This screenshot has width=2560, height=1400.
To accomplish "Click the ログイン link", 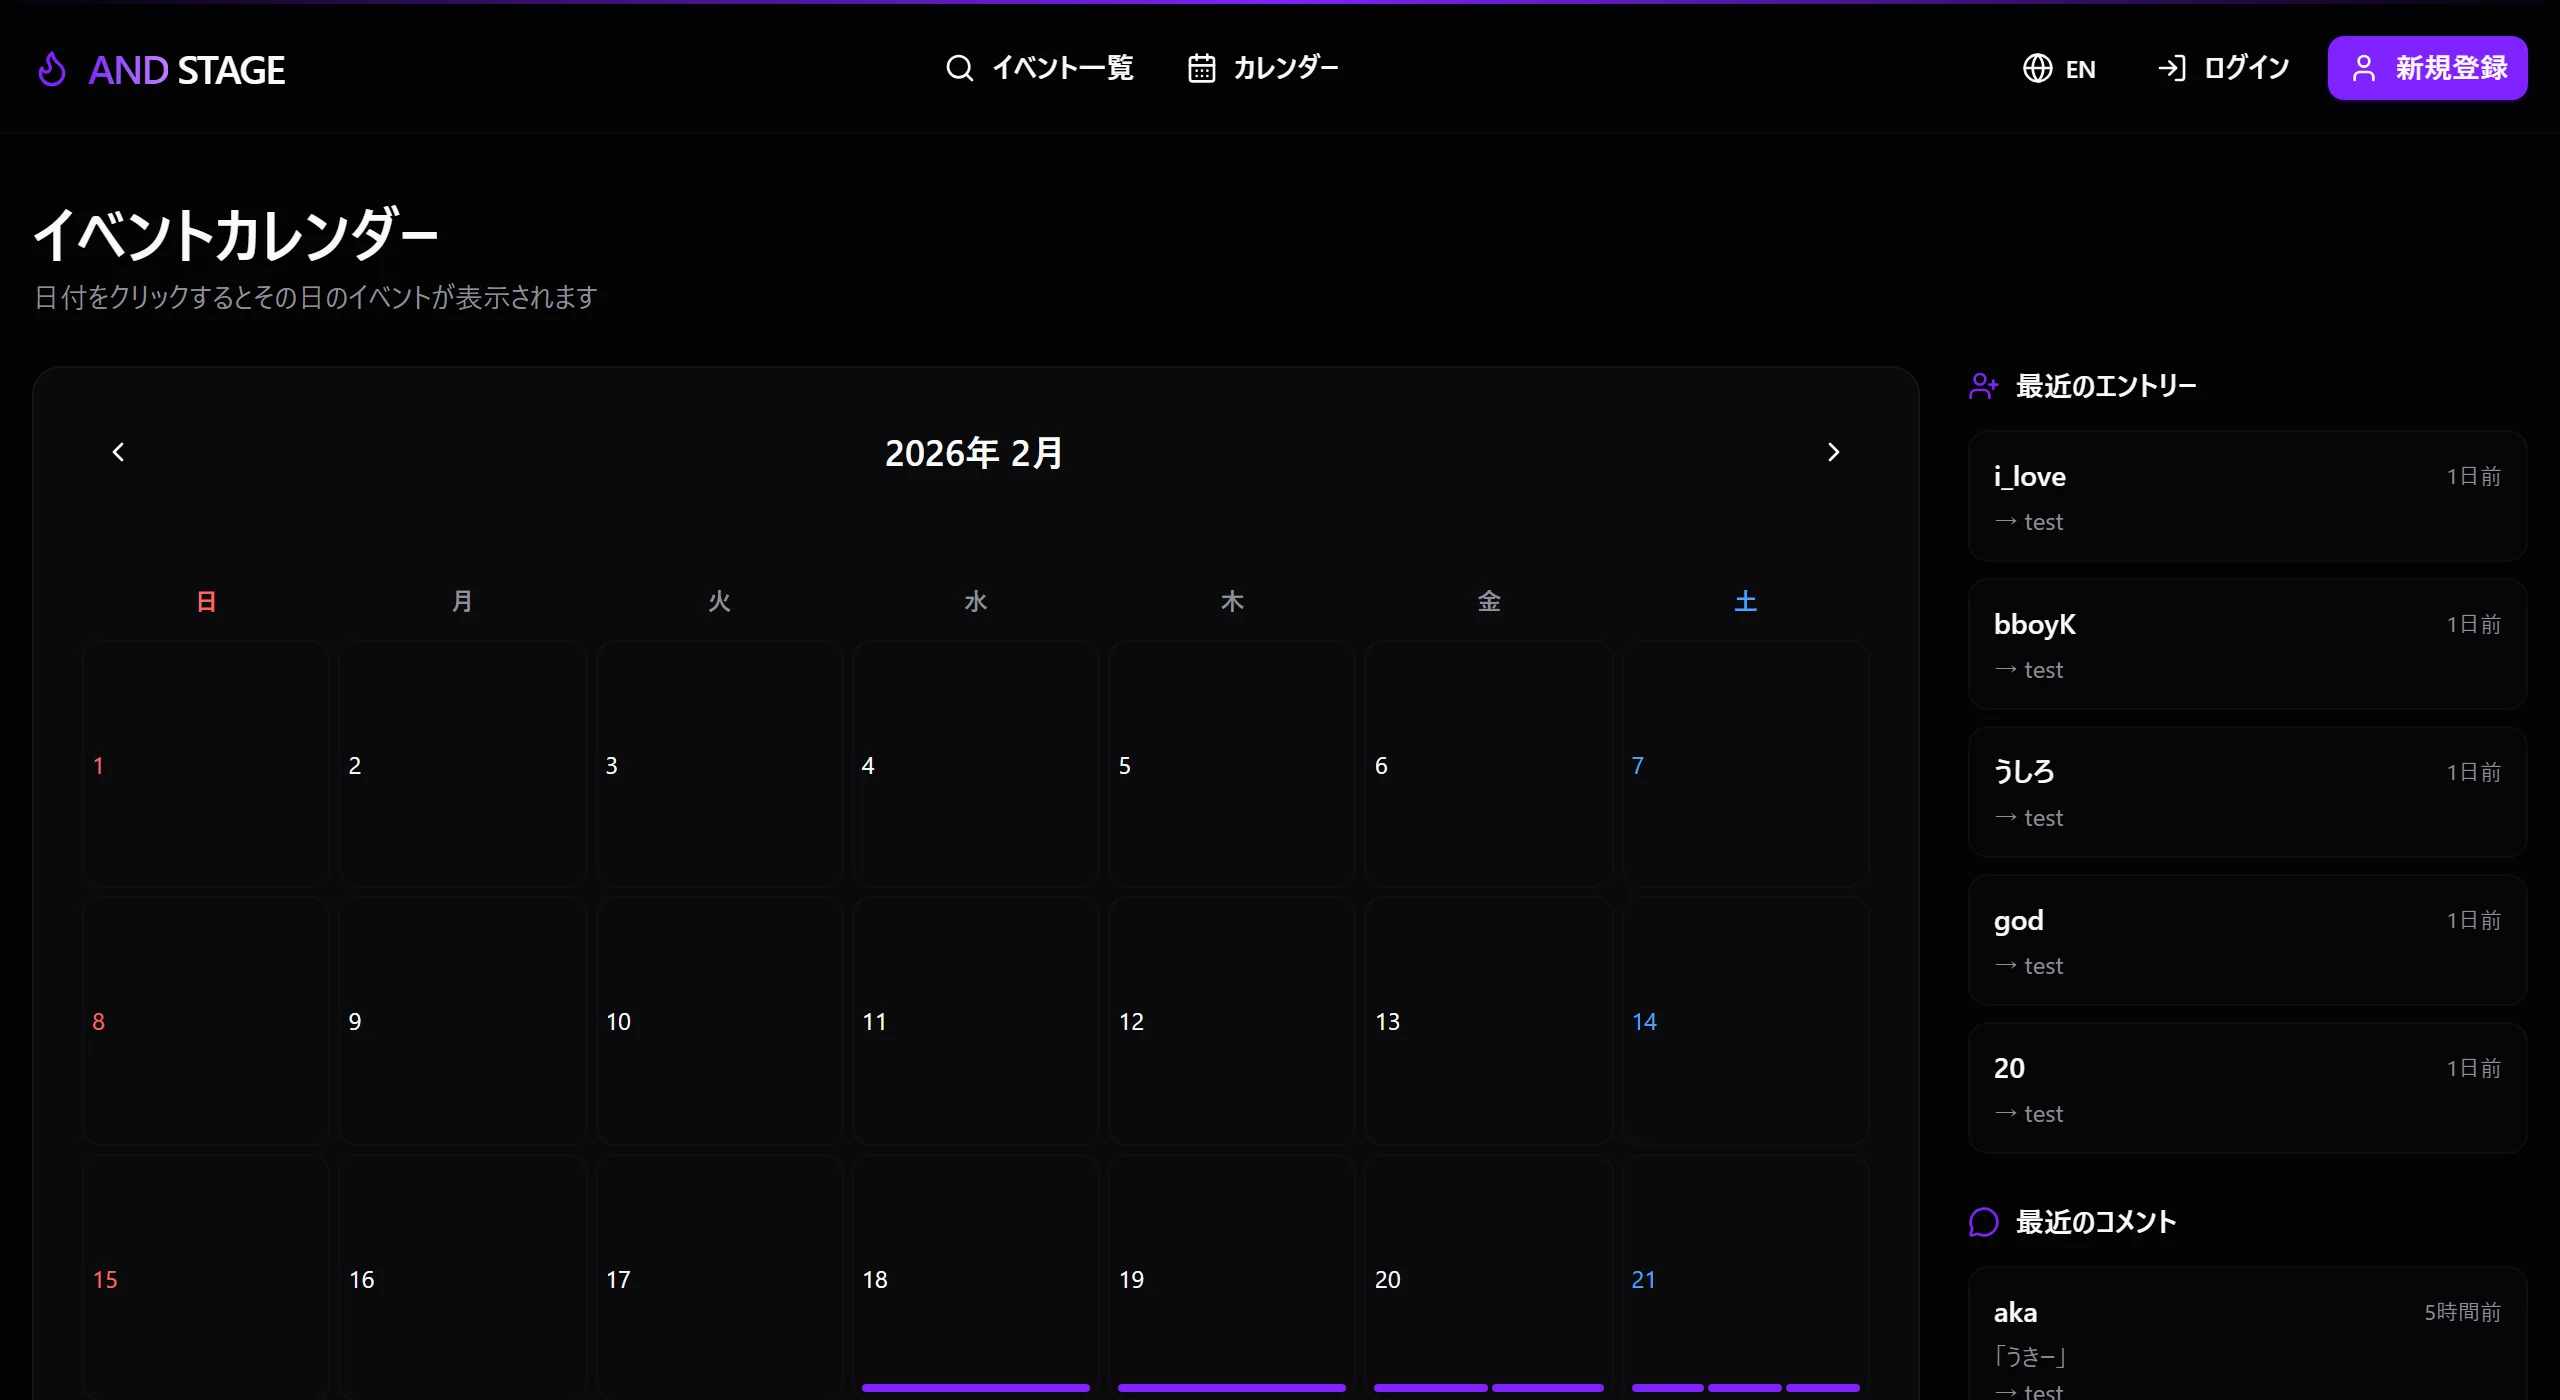I will 2246,68.
